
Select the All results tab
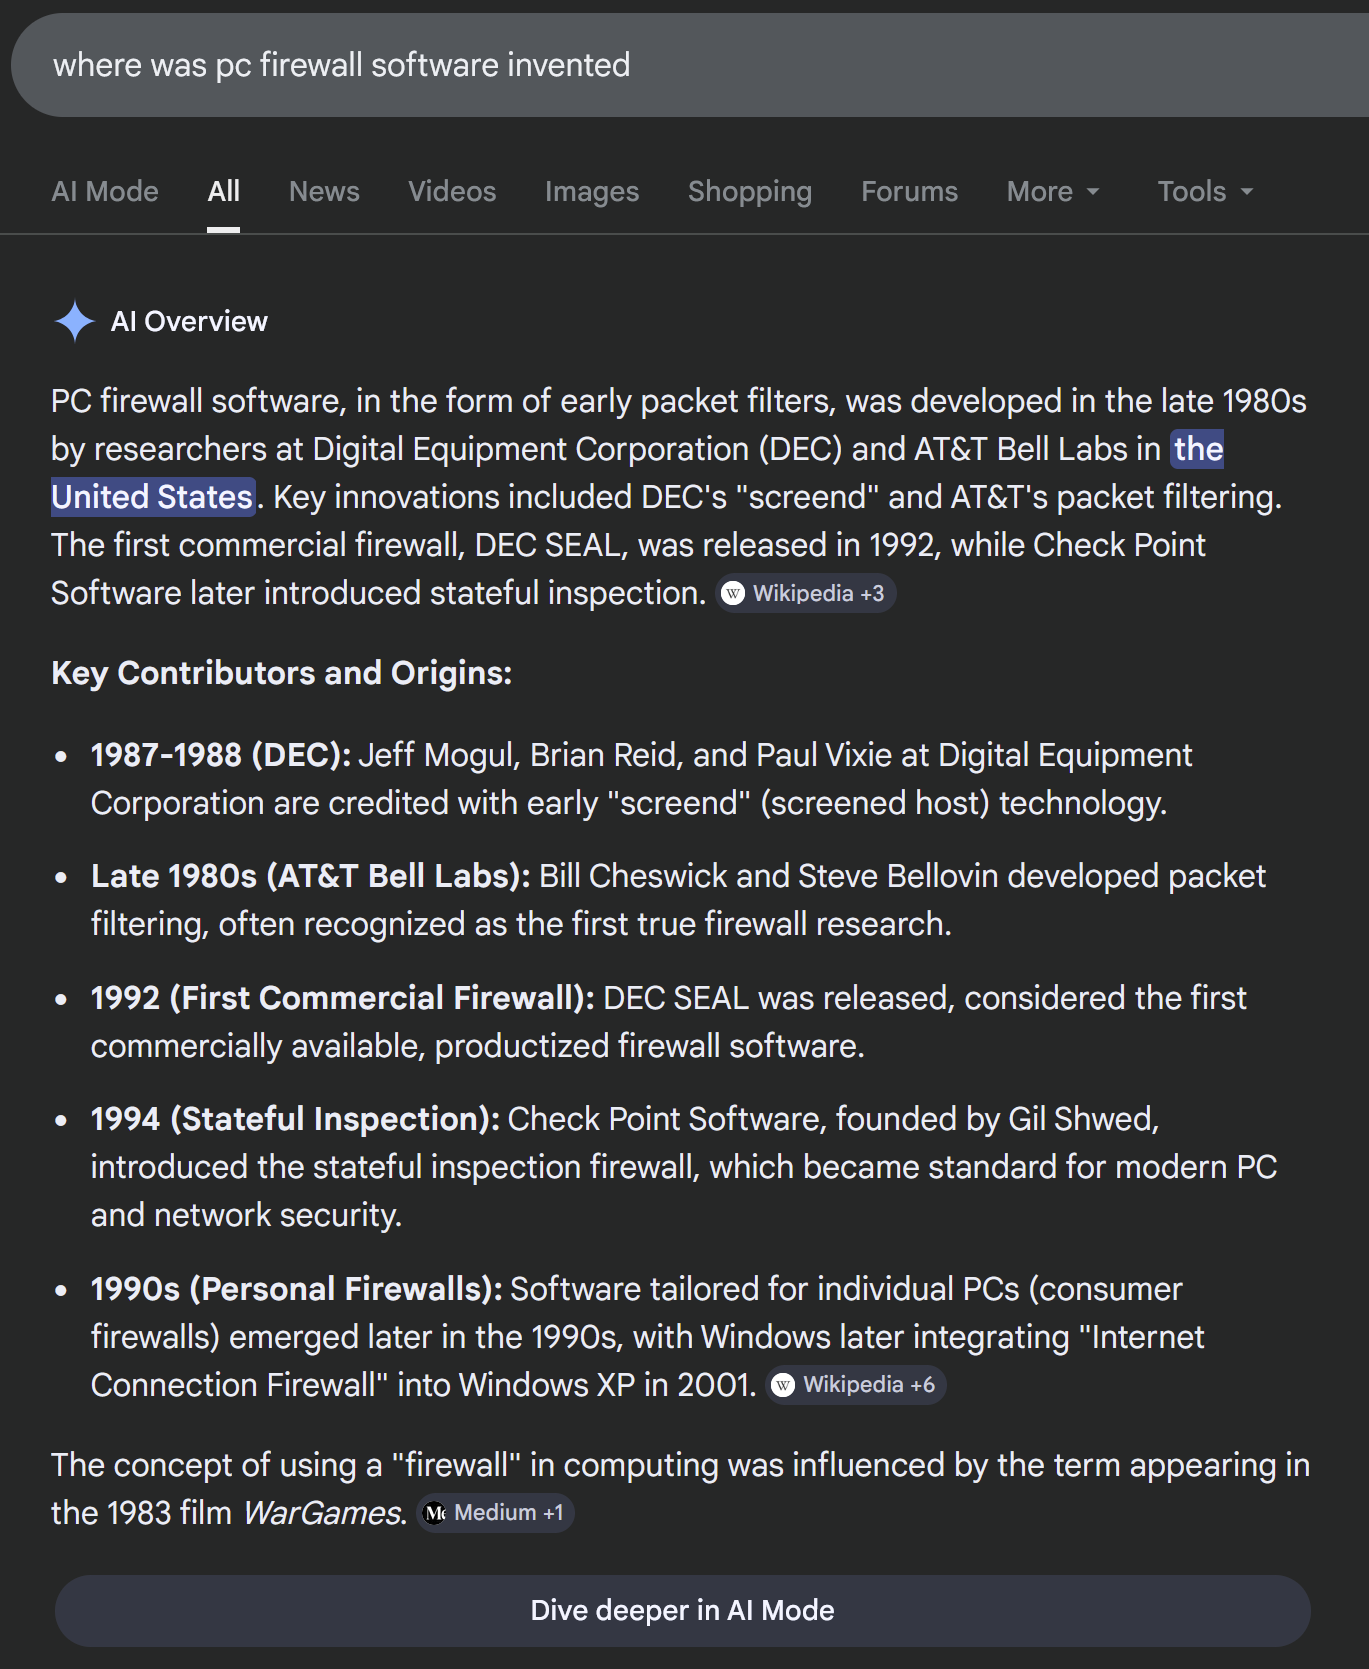[223, 191]
